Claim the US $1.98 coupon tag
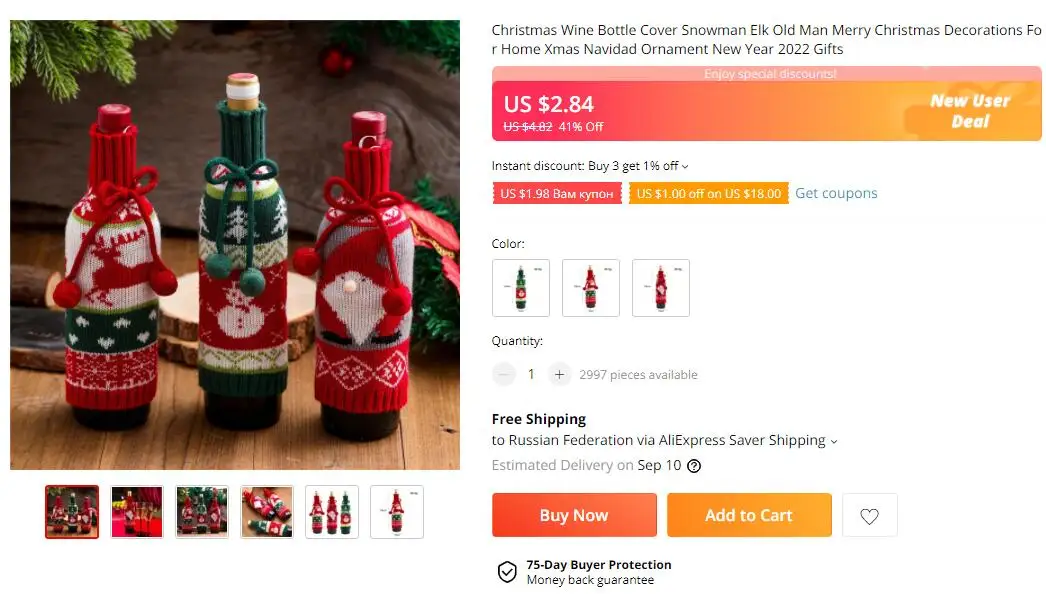The height and width of the screenshot is (594, 1046). [556, 193]
